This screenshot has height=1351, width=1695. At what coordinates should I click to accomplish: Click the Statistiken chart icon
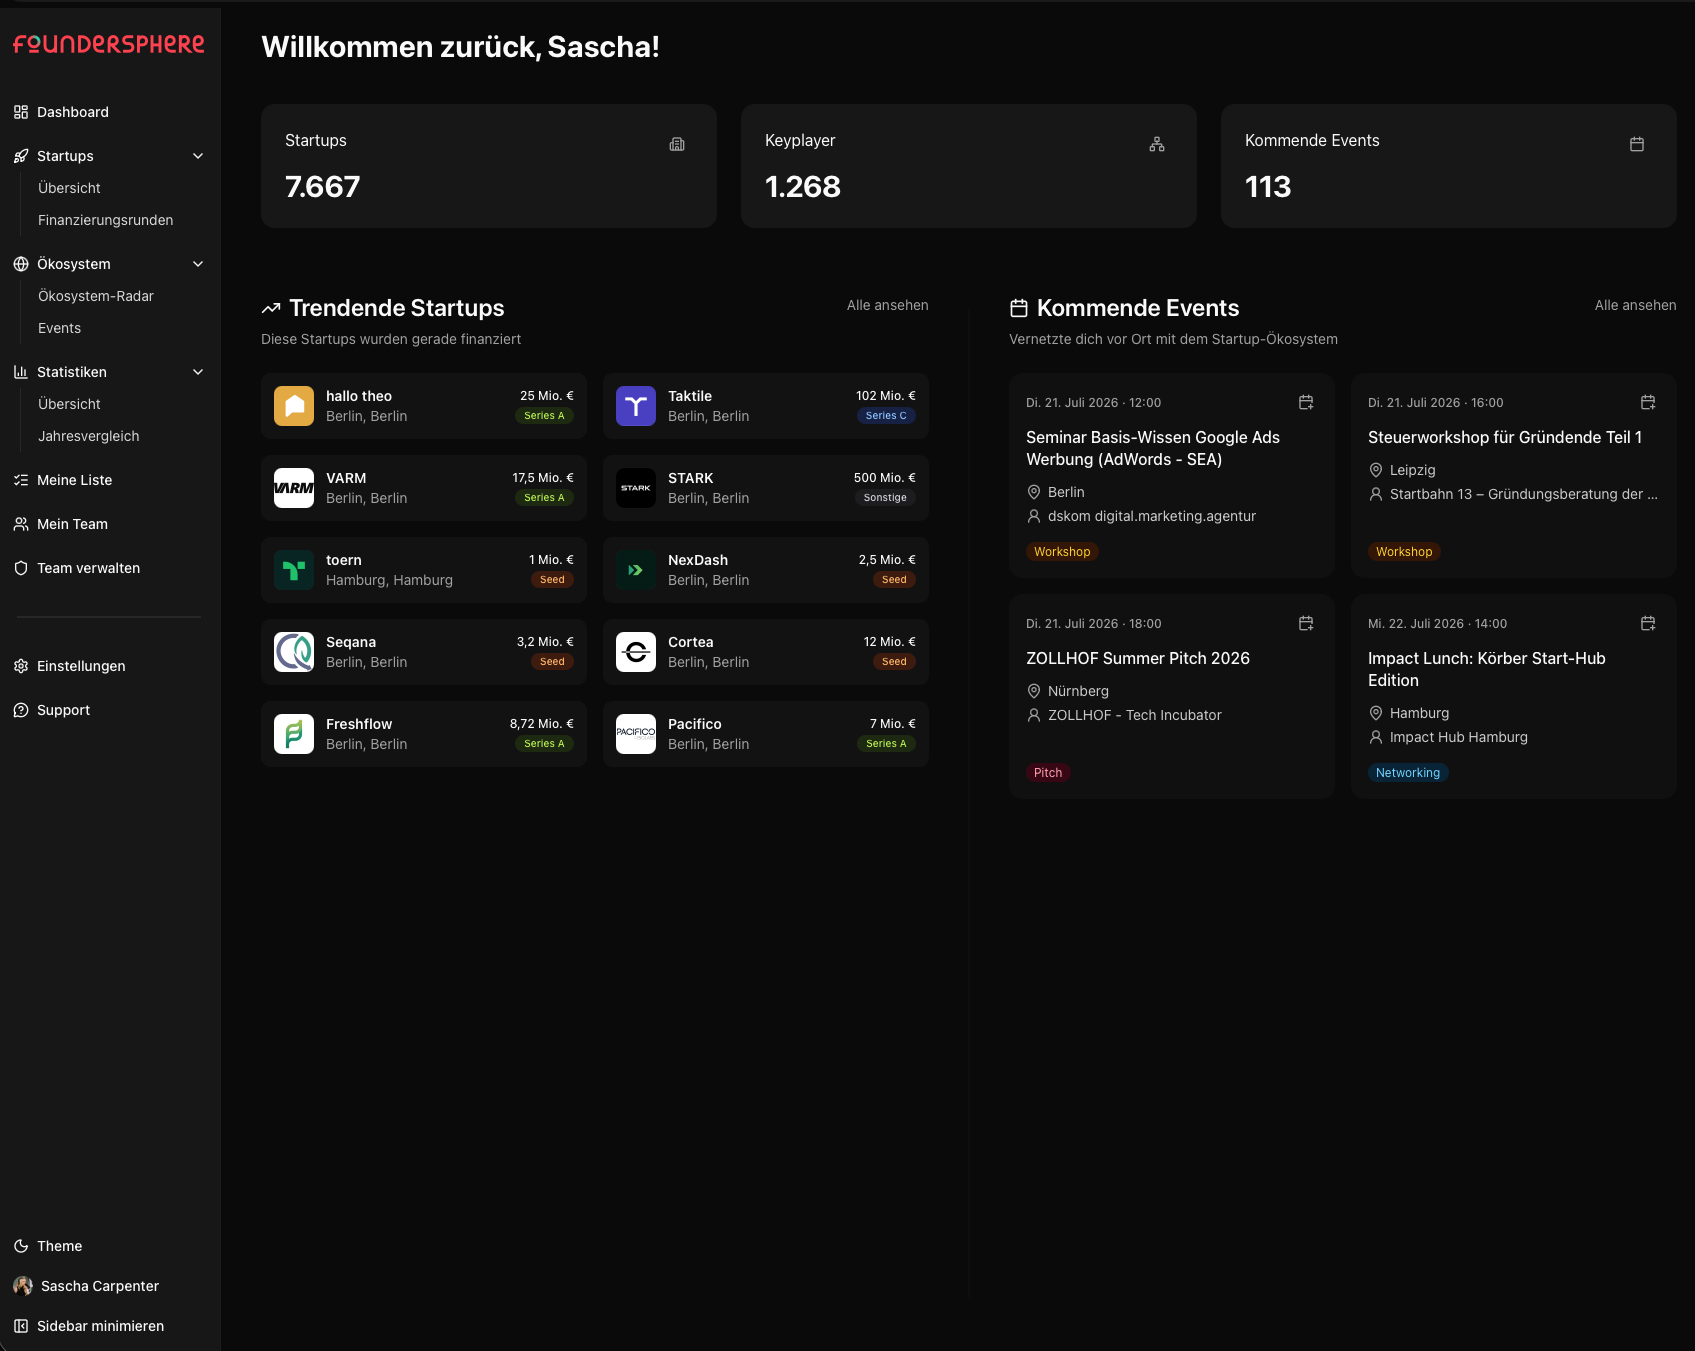21,372
